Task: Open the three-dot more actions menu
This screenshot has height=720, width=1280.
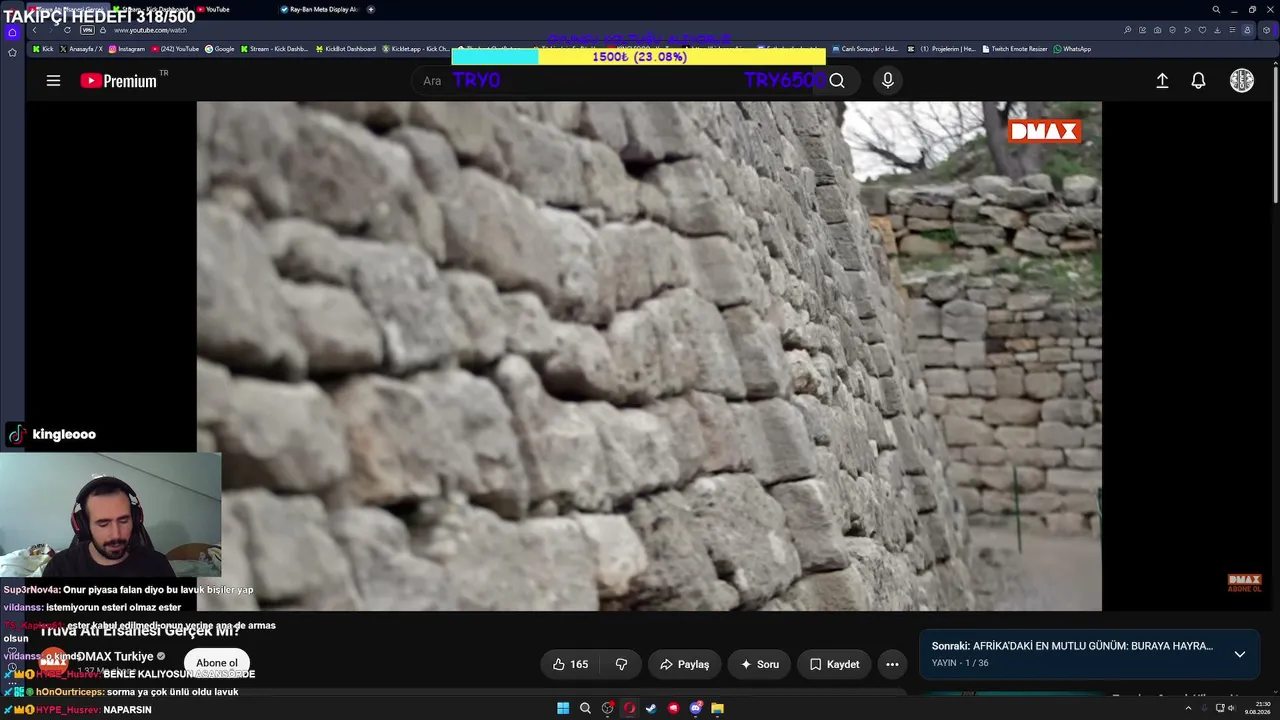Action: pos(892,664)
